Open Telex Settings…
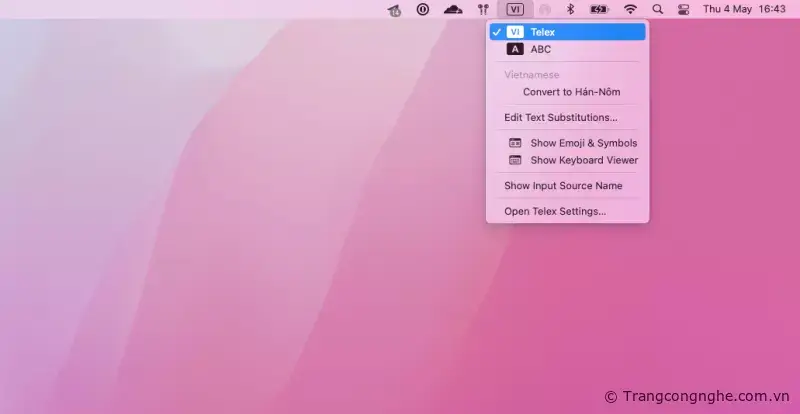The width and height of the screenshot is (800, 414). click(x=554, y=211)
